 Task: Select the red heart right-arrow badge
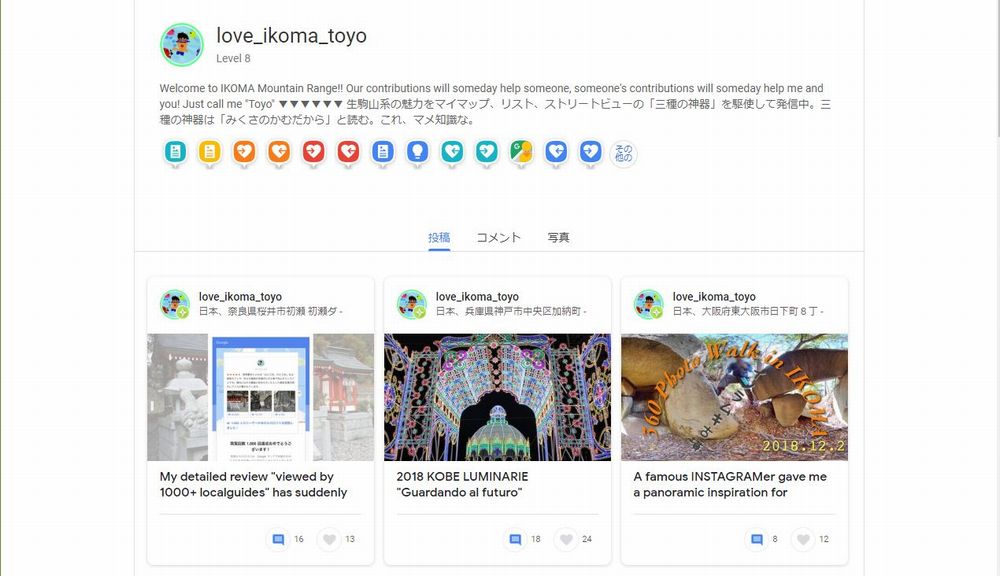314,153
